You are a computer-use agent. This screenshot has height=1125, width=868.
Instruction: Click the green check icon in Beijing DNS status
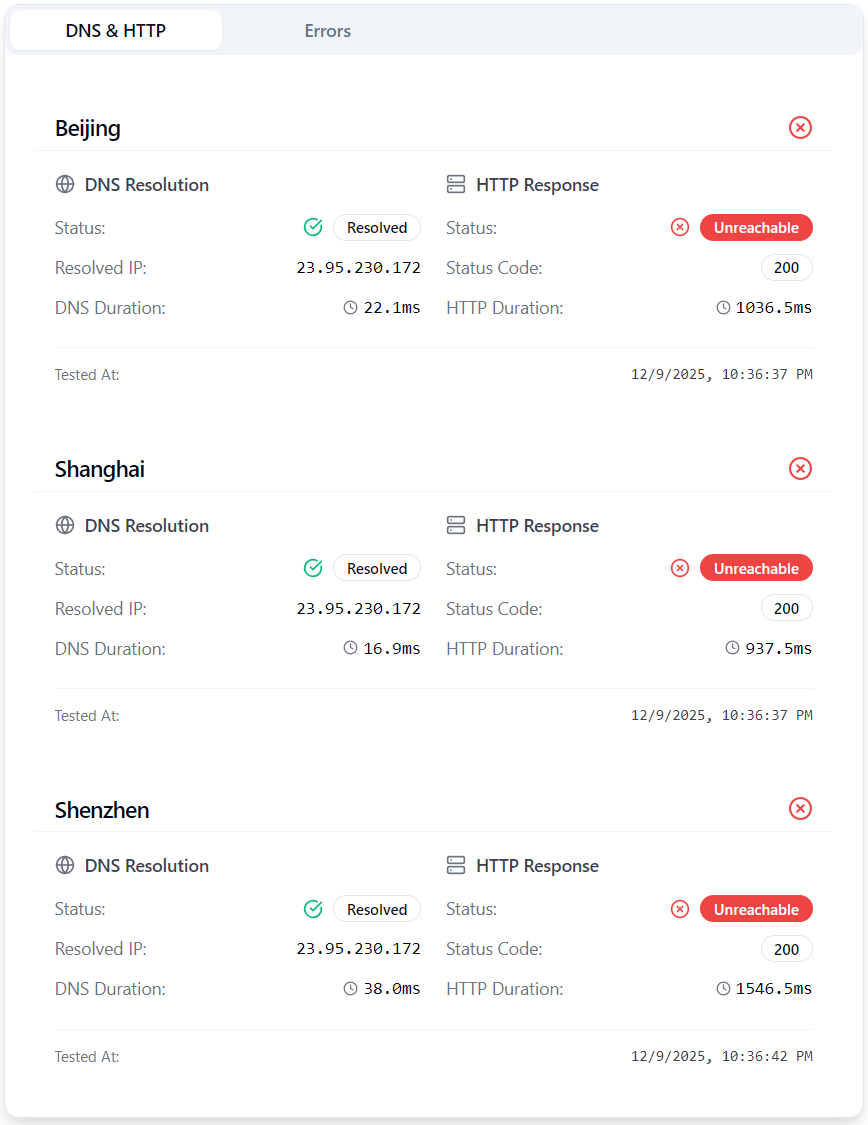(x=313, y=228)
